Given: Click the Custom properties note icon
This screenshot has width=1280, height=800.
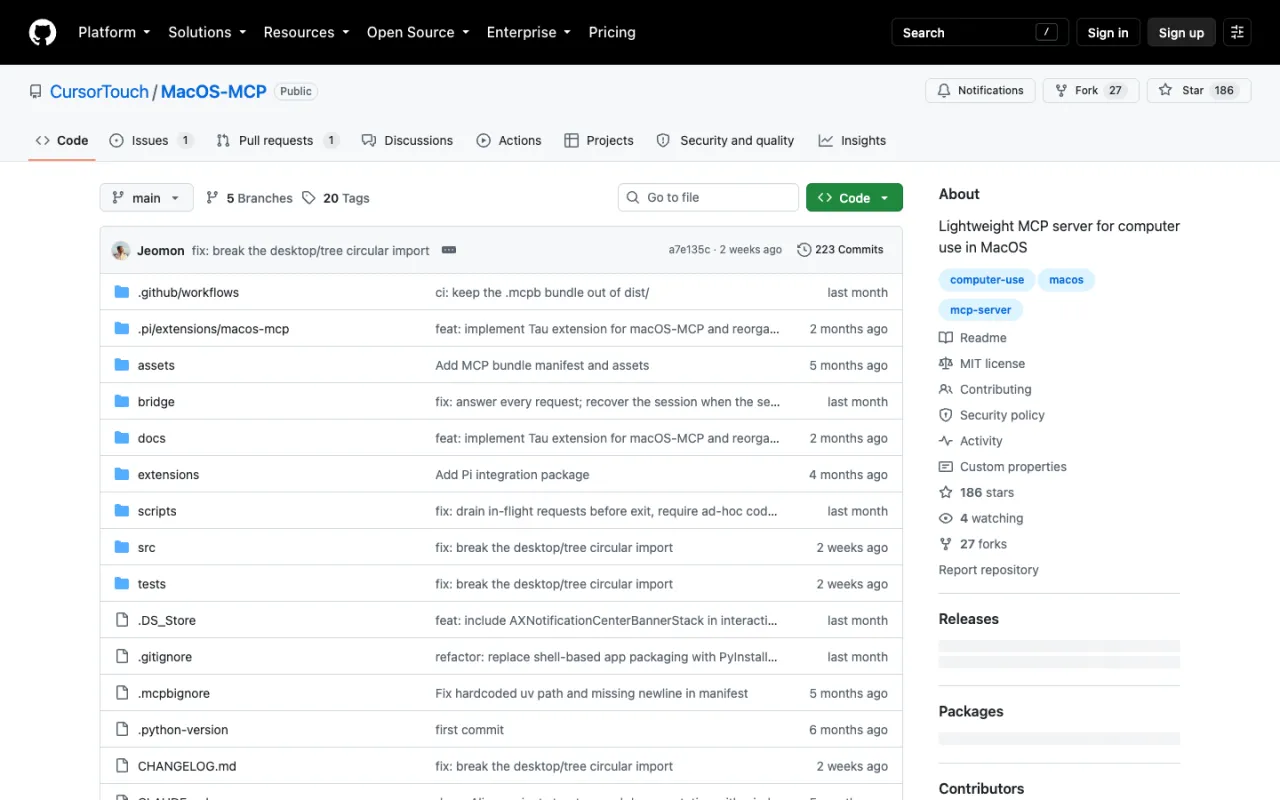Looking at the screenshot, I should [x=946, y=467].
